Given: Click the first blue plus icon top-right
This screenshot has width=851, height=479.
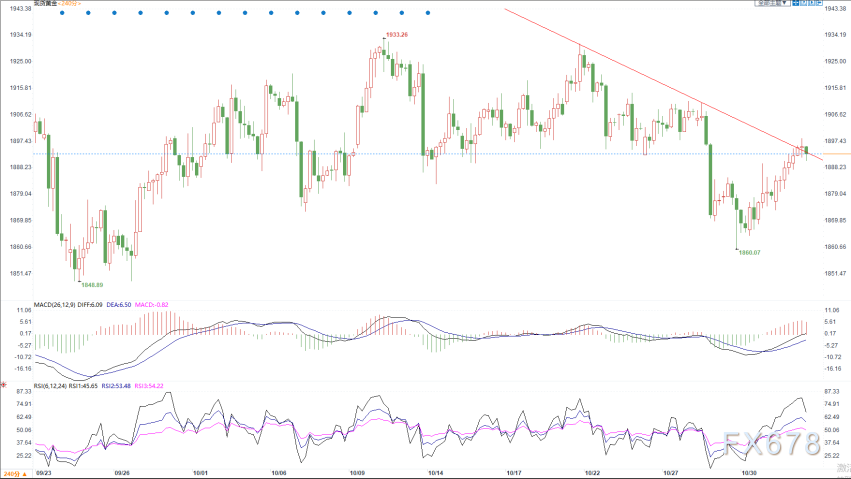Looking at the screenshot, I should 796,3.
